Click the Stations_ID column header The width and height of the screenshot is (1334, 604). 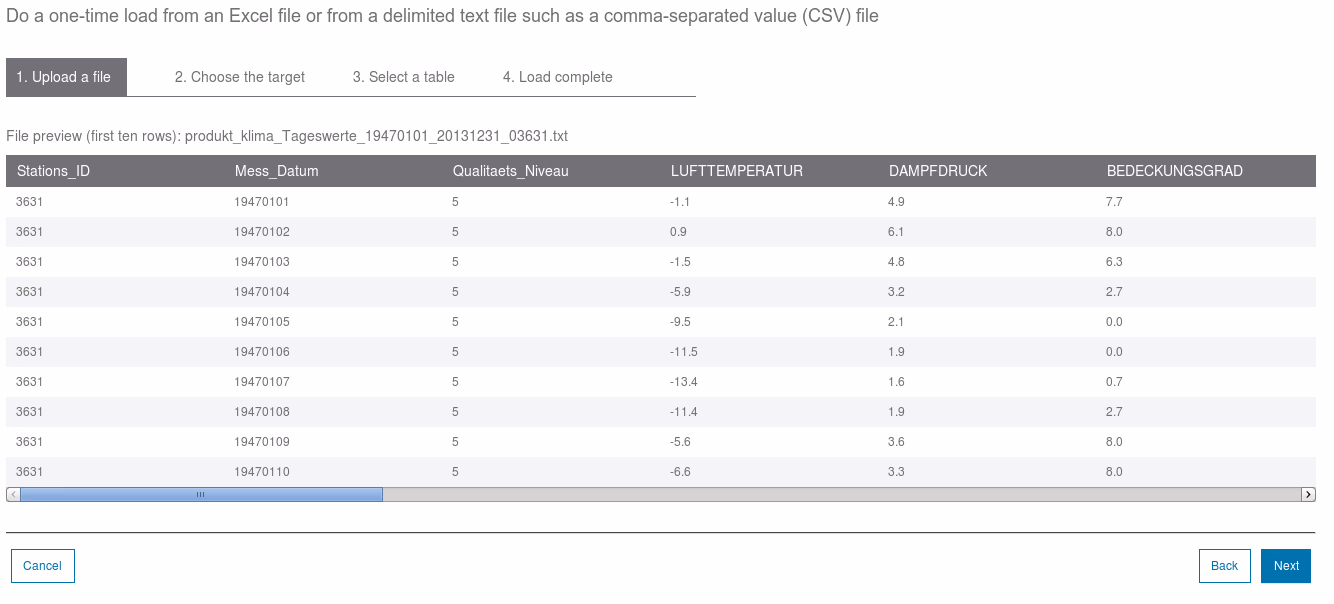54,171
